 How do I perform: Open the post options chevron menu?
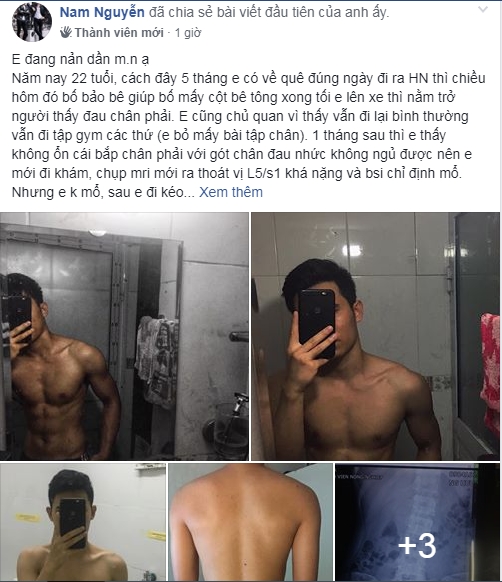[x=482, y=10]
